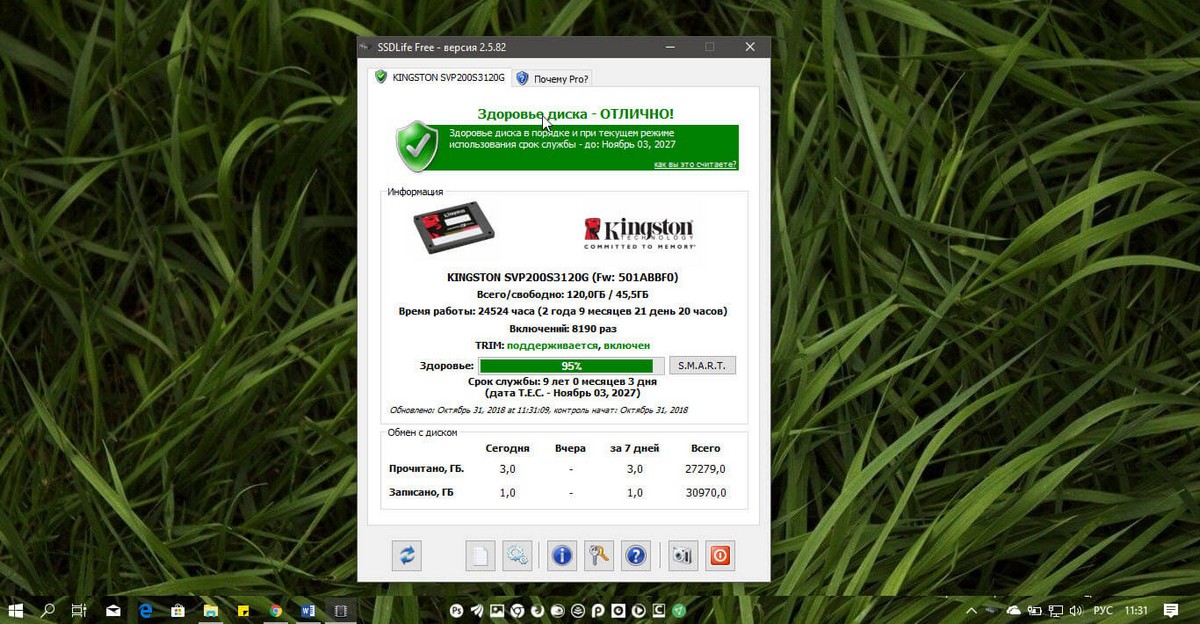Click heading 'Здоровье диска - ОТЛИЧНО!'

pos(576,114)
